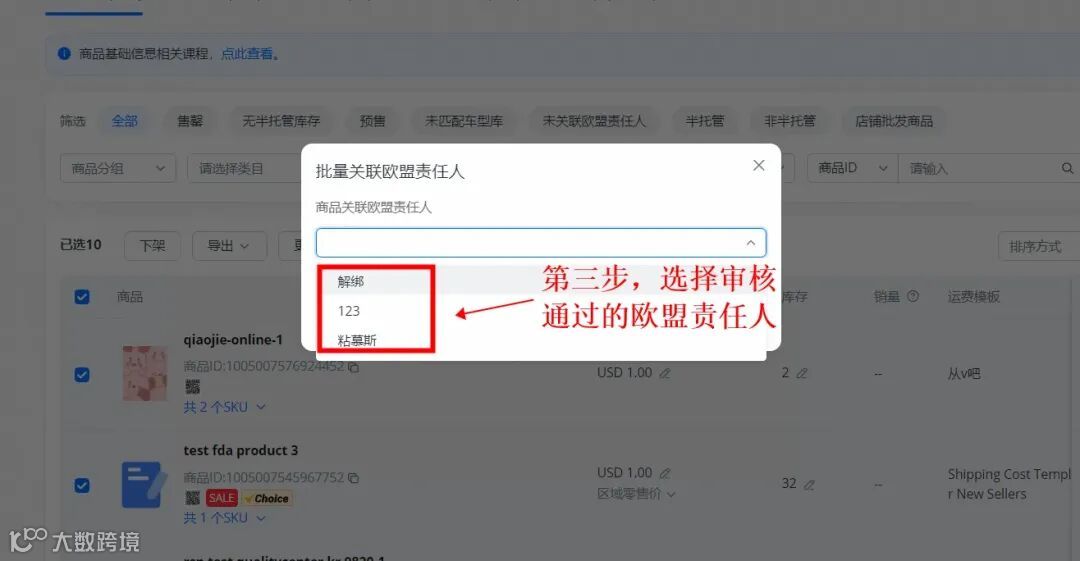The image size is (1080, 561).
Task: Open the 商品分组 dropdown
Action: click(x=118, y=168)
